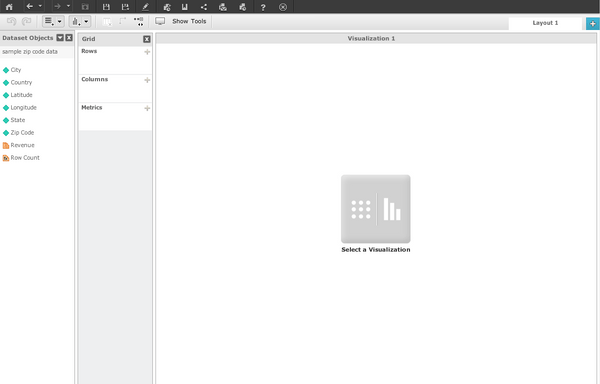600x384 pixels.
Task: Click the Back arrow in the top bar
Action: pos(29,6)
